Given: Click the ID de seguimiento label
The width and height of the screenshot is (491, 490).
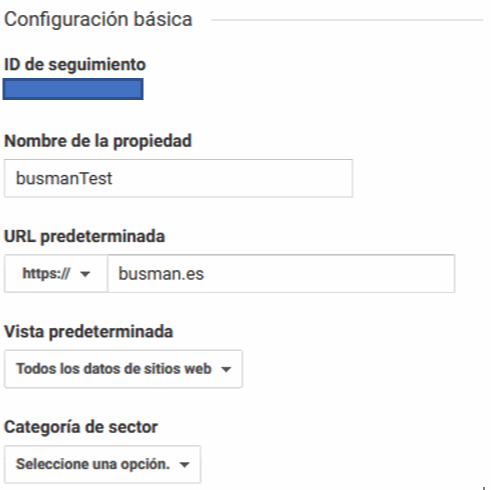Looking at the screenshot, I should click(x=75, y=65).
